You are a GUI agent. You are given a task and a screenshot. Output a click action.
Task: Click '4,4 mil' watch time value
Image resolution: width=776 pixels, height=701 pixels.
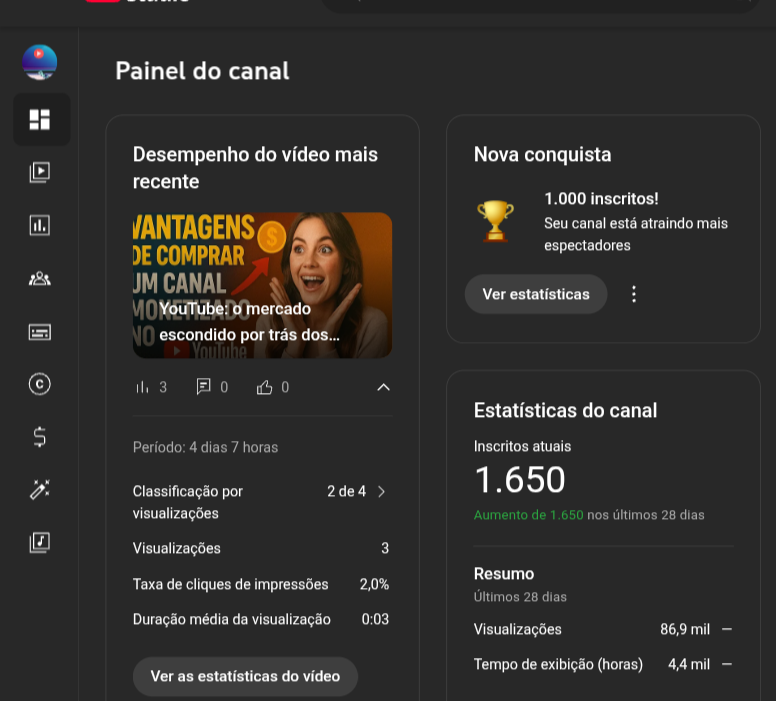[x=689, y=664]
